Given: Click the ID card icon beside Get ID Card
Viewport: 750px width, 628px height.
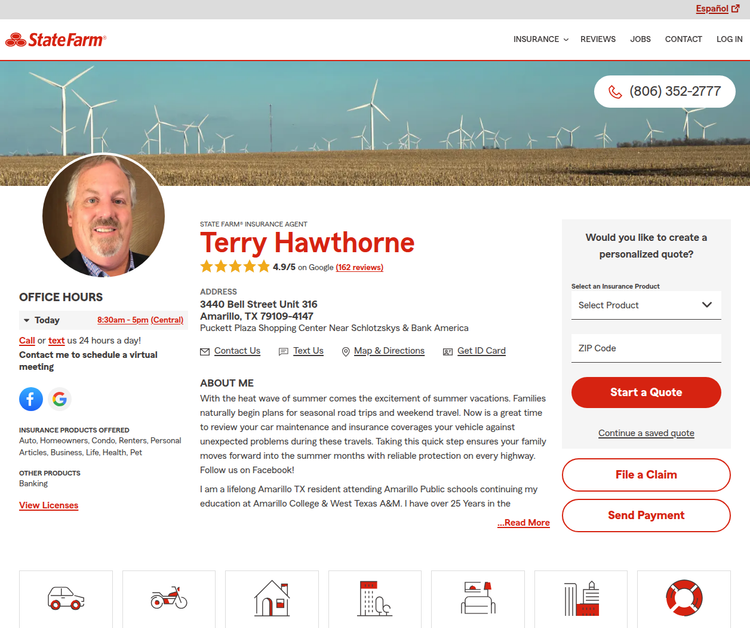Looking at the screenshot, I should 448,352.
